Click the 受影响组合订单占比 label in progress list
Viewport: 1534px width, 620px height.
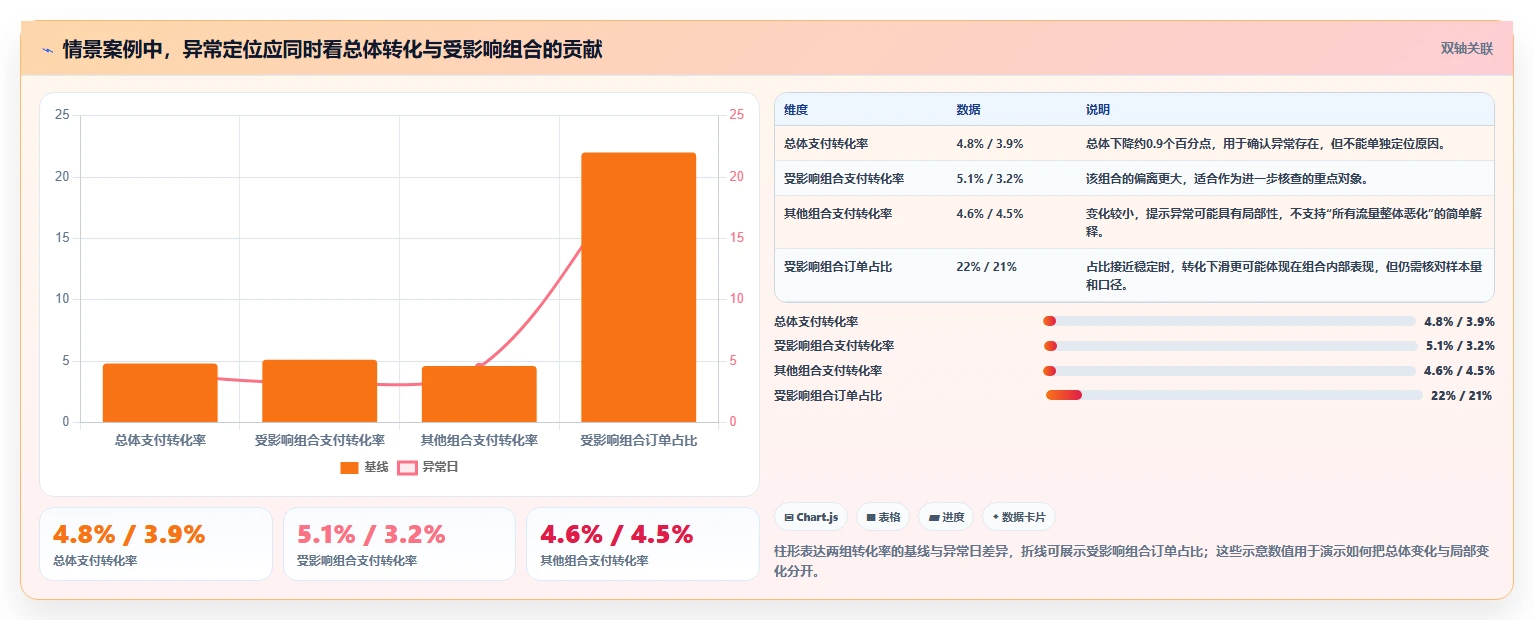point(828,396)
